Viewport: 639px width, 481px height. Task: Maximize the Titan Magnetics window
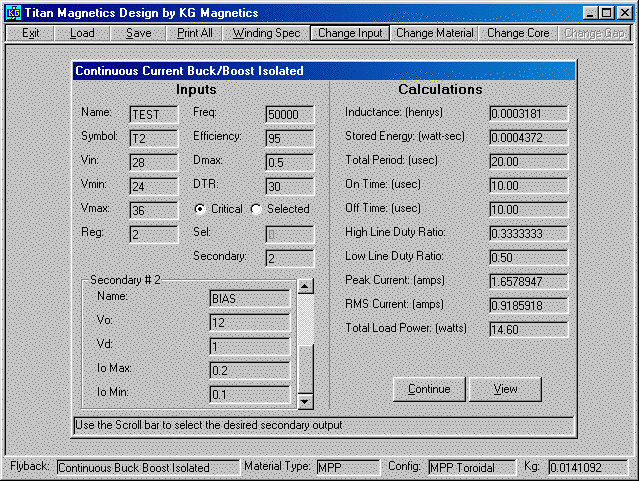click(x=606, y=13)
